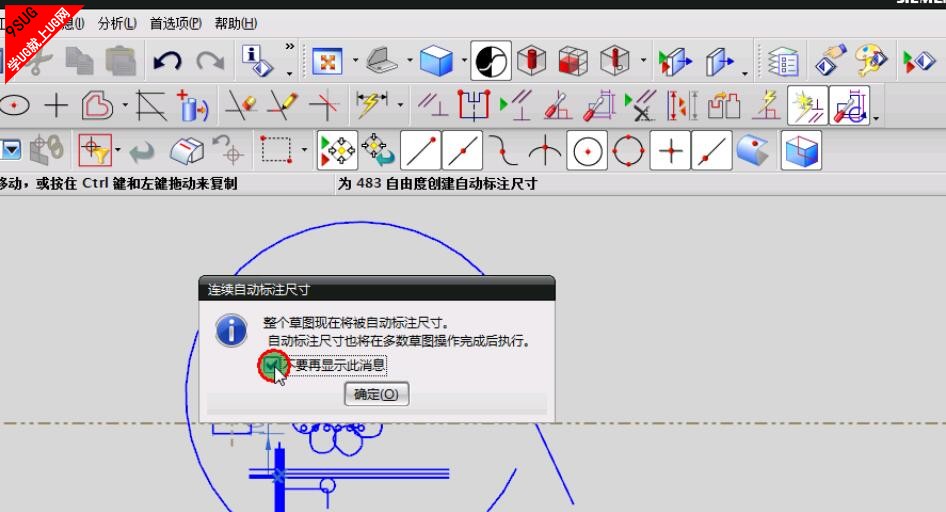The width and height of the screenshot is (946, 512).
Task: Click the Animate Dimension icon
Action: [682, 106]
